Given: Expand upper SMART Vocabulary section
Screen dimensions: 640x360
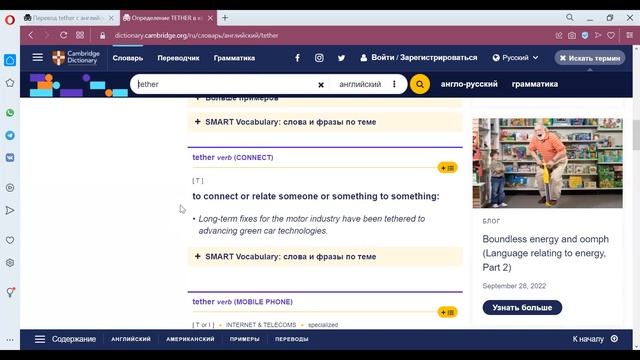Looking at the screenshot, I should point(325,122).
